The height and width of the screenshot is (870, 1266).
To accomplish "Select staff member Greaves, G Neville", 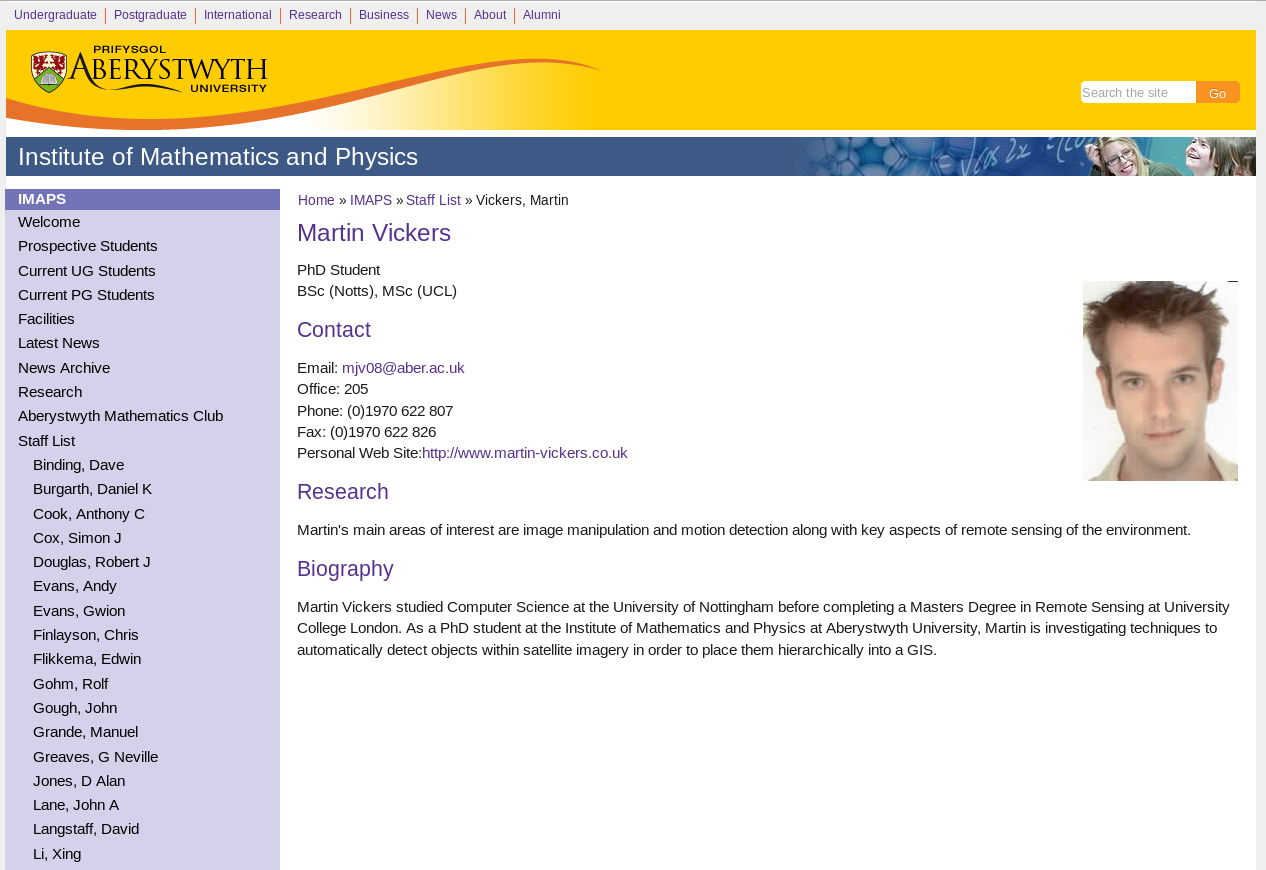I will [96, 757].
